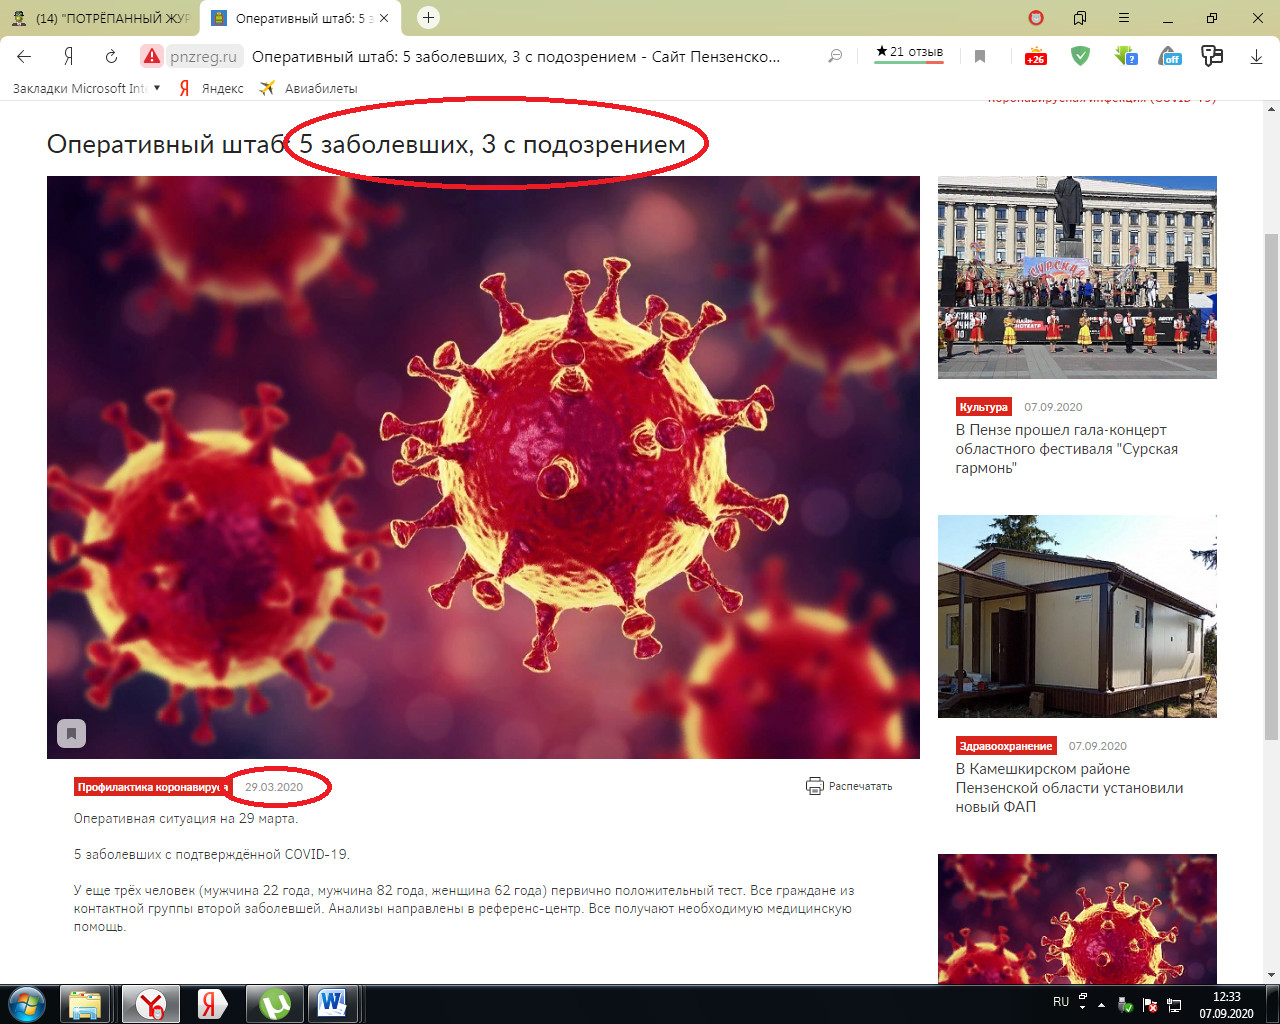The image size is (1280, 1024).
Task: Click the scrollbar down arrow
Action: [x=1271, y=975]
